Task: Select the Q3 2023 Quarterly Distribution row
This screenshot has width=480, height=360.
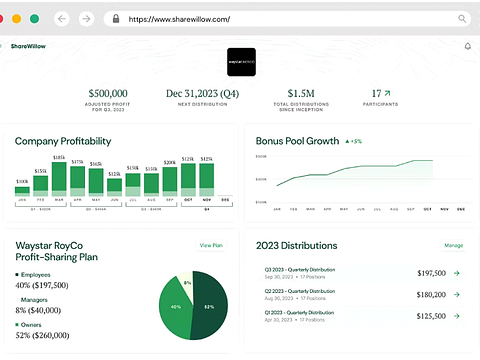Action: [x=362, y=273]
